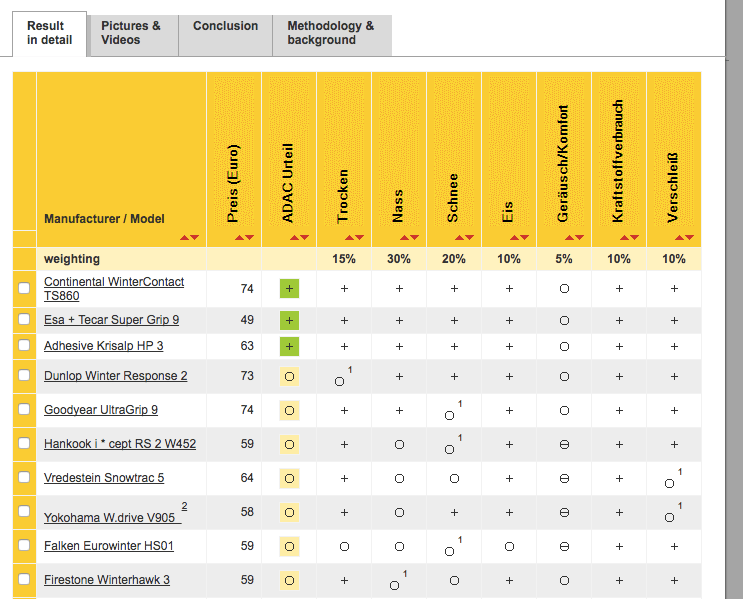The height and width of the screenshot is (599, 743).
Task: Click green ADAC rating for Esa + Tecar
Action: pos(290,320)
